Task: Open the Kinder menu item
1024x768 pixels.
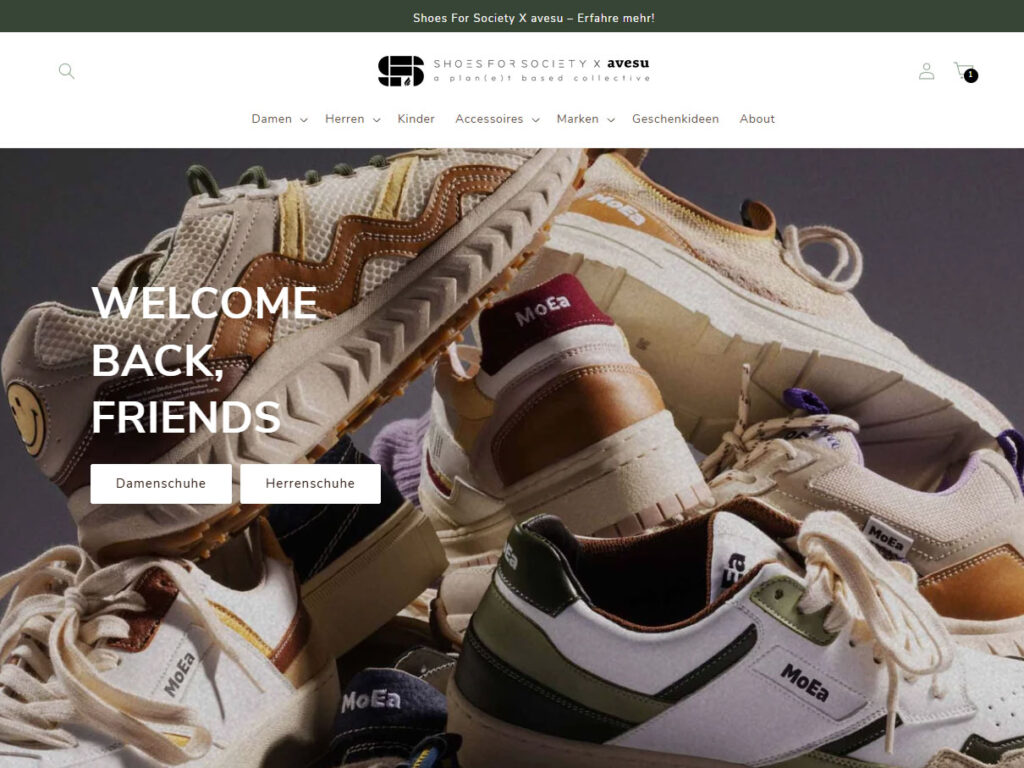Action: click(416, 119)
